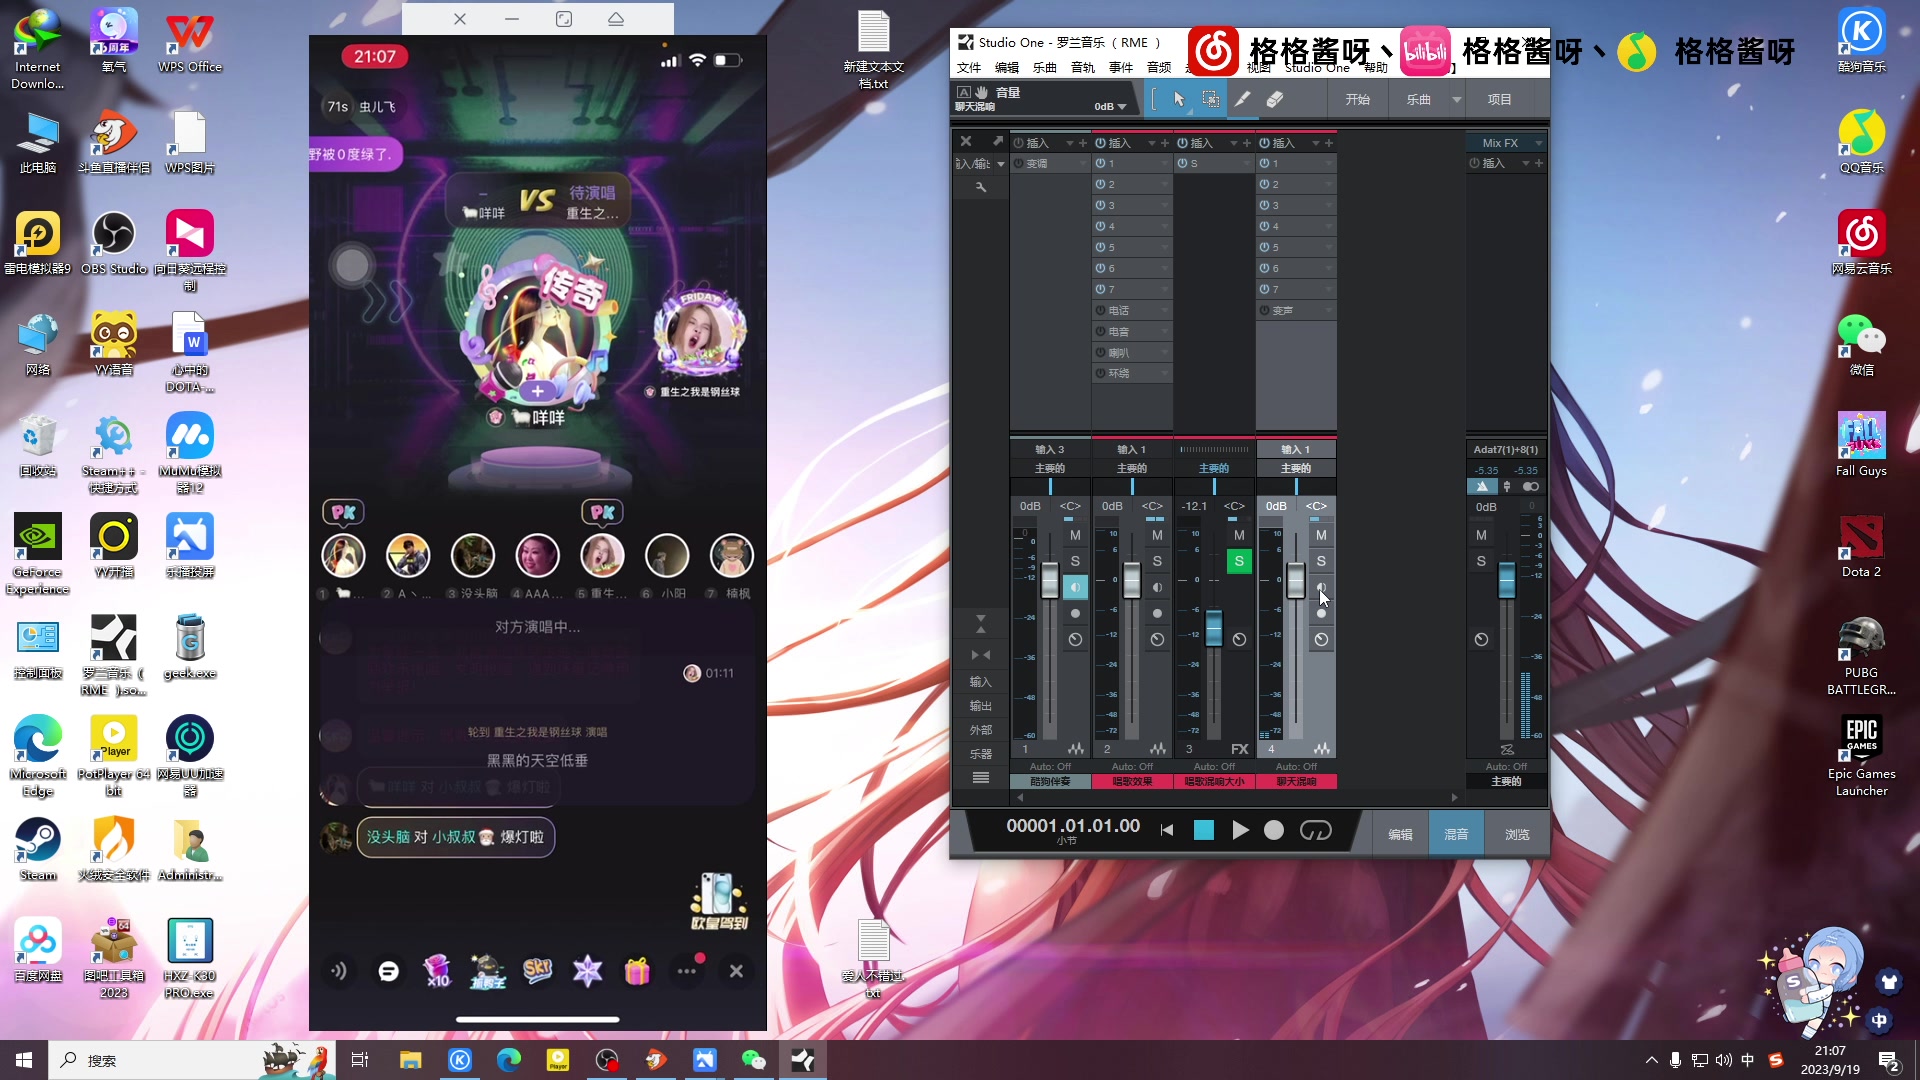Screen dimensions: 1920x1080
Task: Toggle power for 变调 insert effect
Action: click(x=1019, y=163)
